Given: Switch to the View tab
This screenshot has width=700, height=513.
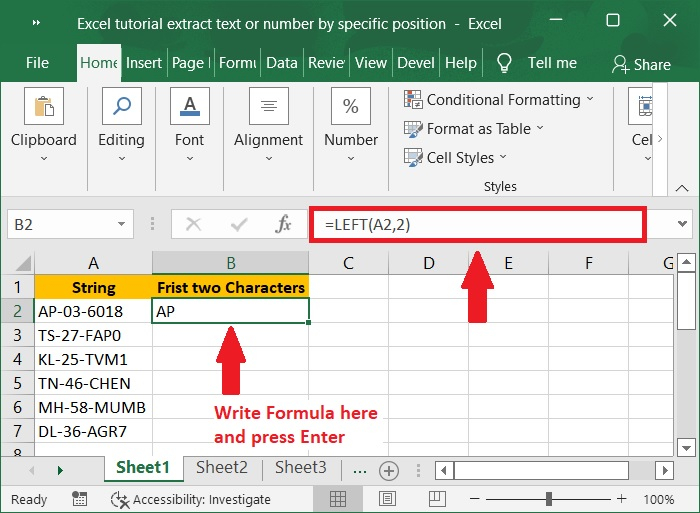Looking at the screenshot, I should [x=371, y=63].
